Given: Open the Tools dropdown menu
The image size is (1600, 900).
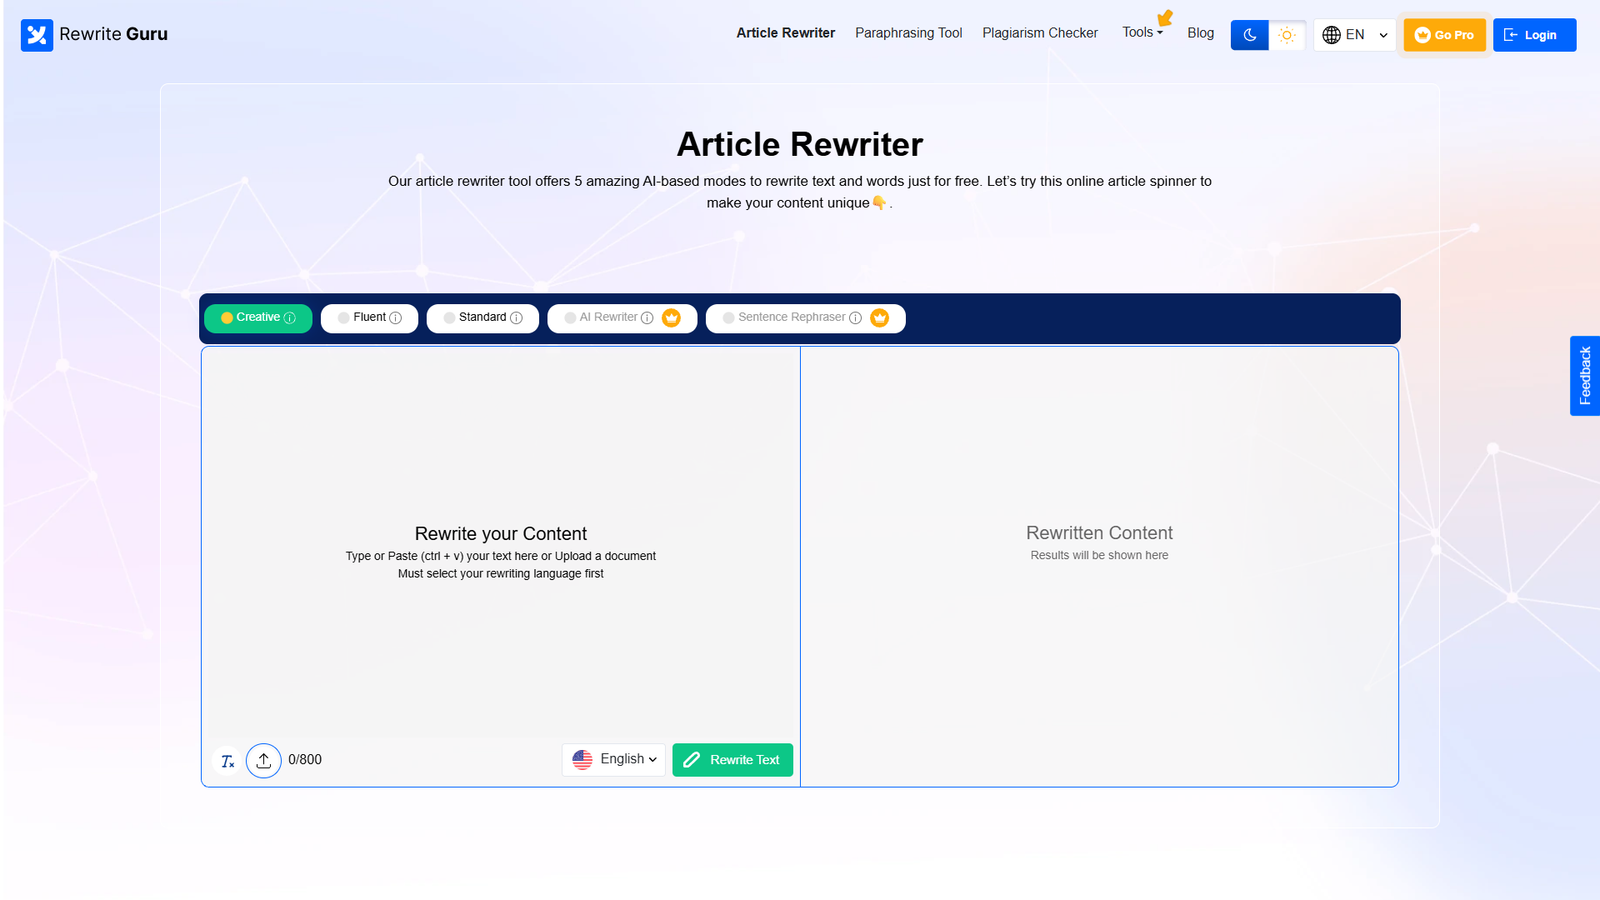Looking at the screenshot, I should (1142, 33).
